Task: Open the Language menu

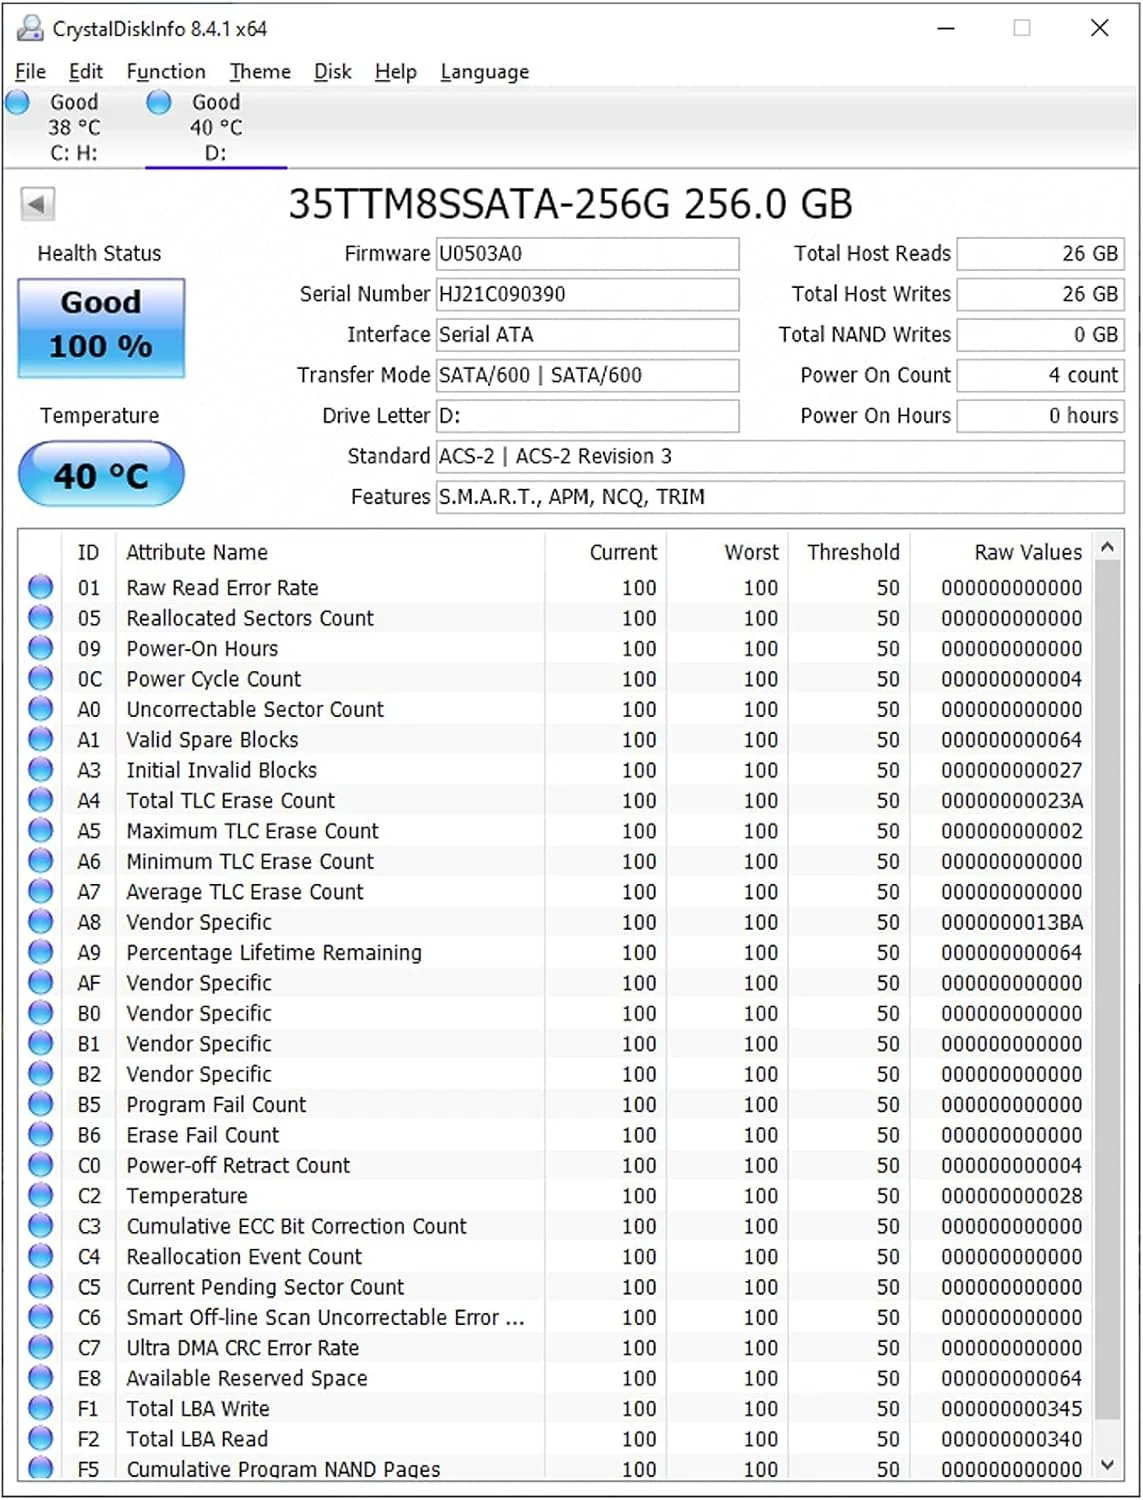Action: [x=483, y=71]
